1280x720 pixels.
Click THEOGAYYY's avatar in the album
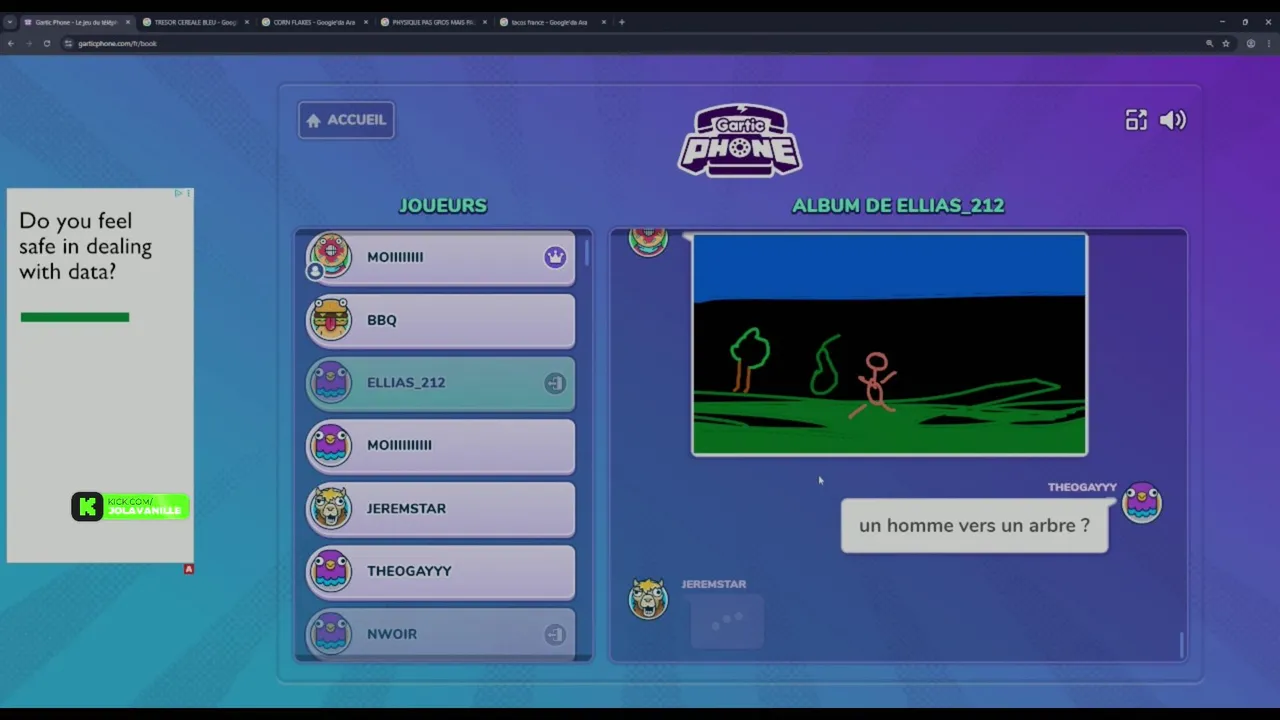[1142, 502]
